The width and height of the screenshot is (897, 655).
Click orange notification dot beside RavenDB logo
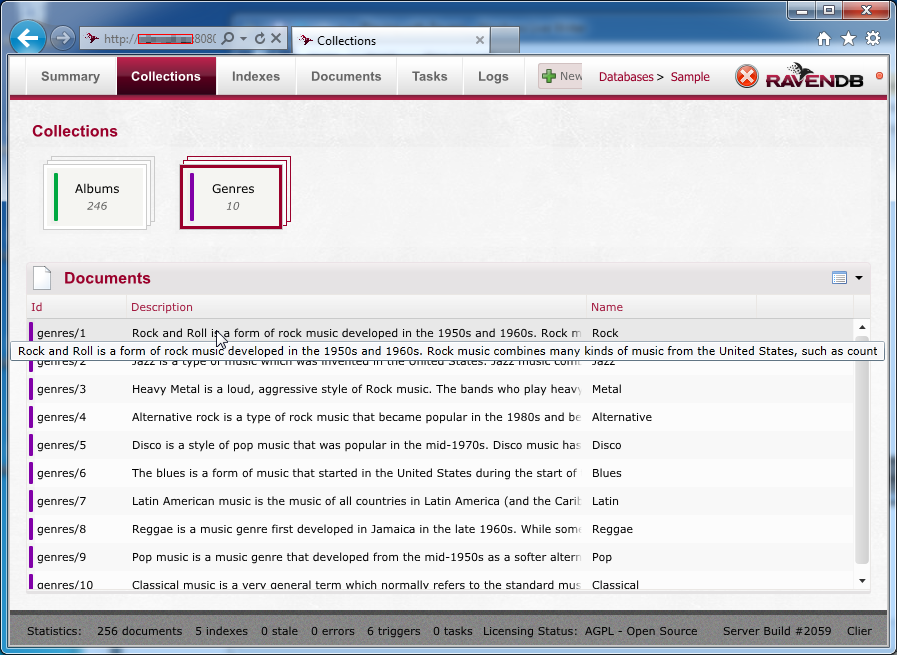click(879, 76)
